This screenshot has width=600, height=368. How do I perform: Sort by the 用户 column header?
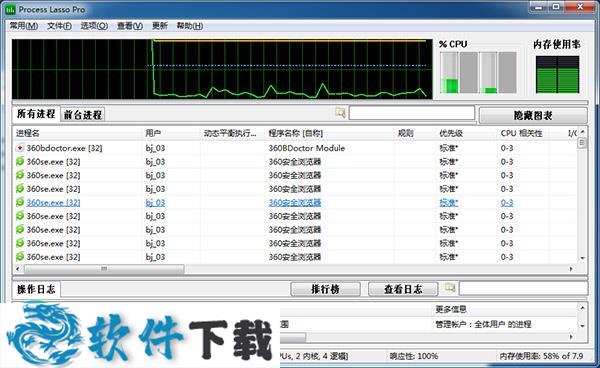tap(153, 133)
